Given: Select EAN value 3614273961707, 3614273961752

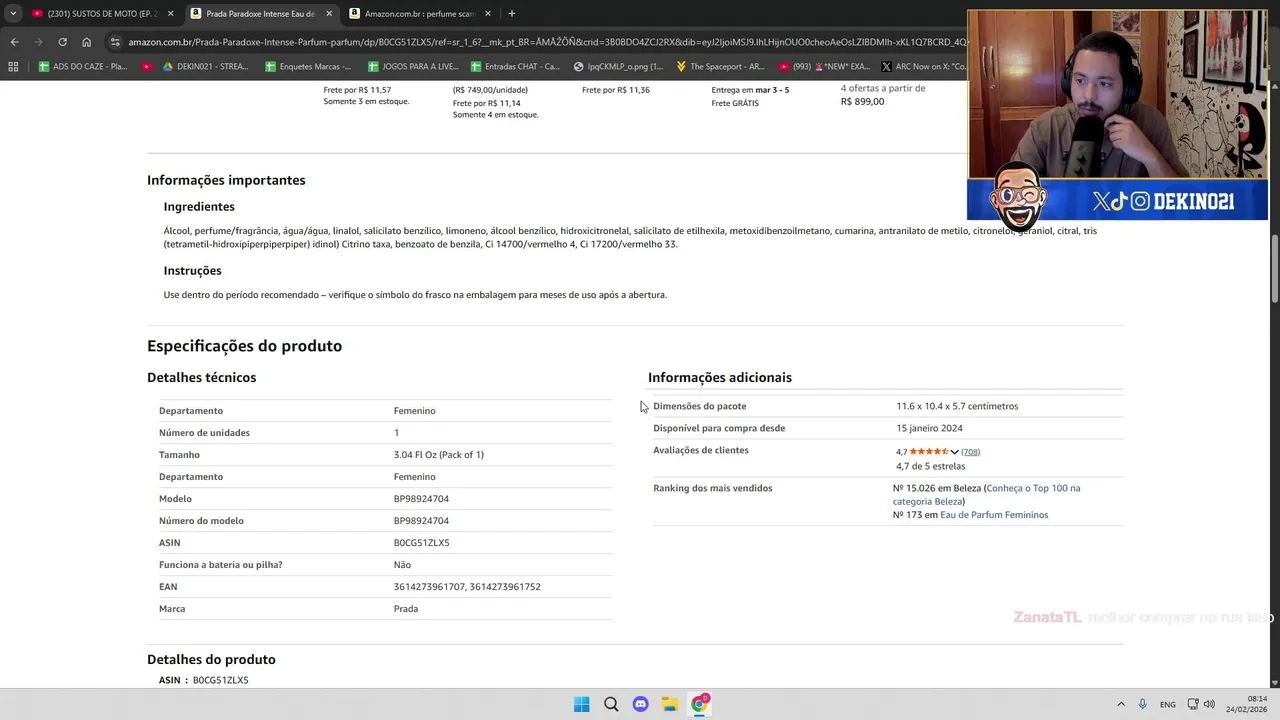Looking at the screenshot, I should coord(467,587).
